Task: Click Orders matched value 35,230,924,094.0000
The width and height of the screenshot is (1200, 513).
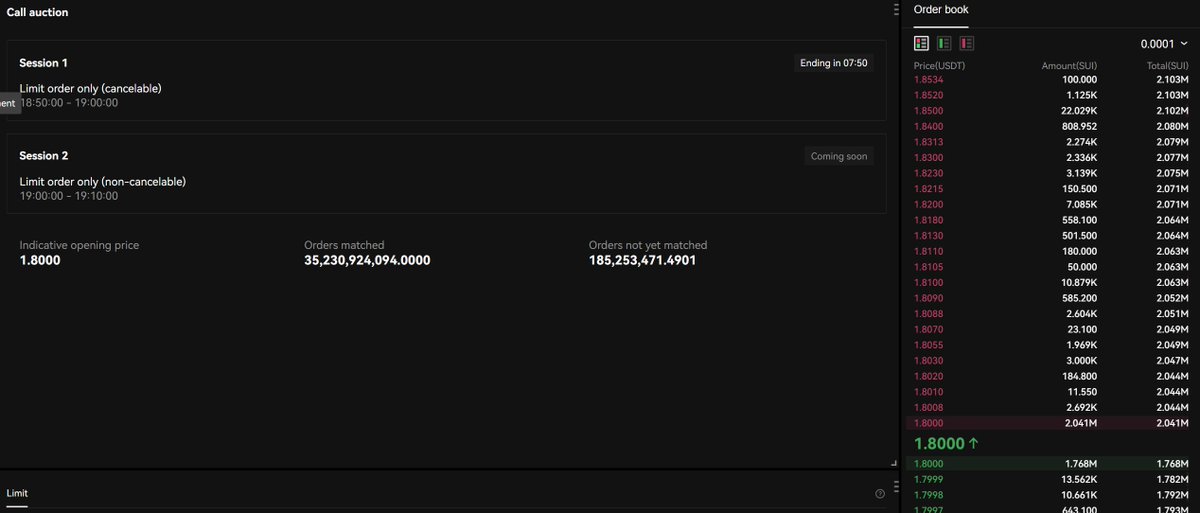Action: click(367, 260)
